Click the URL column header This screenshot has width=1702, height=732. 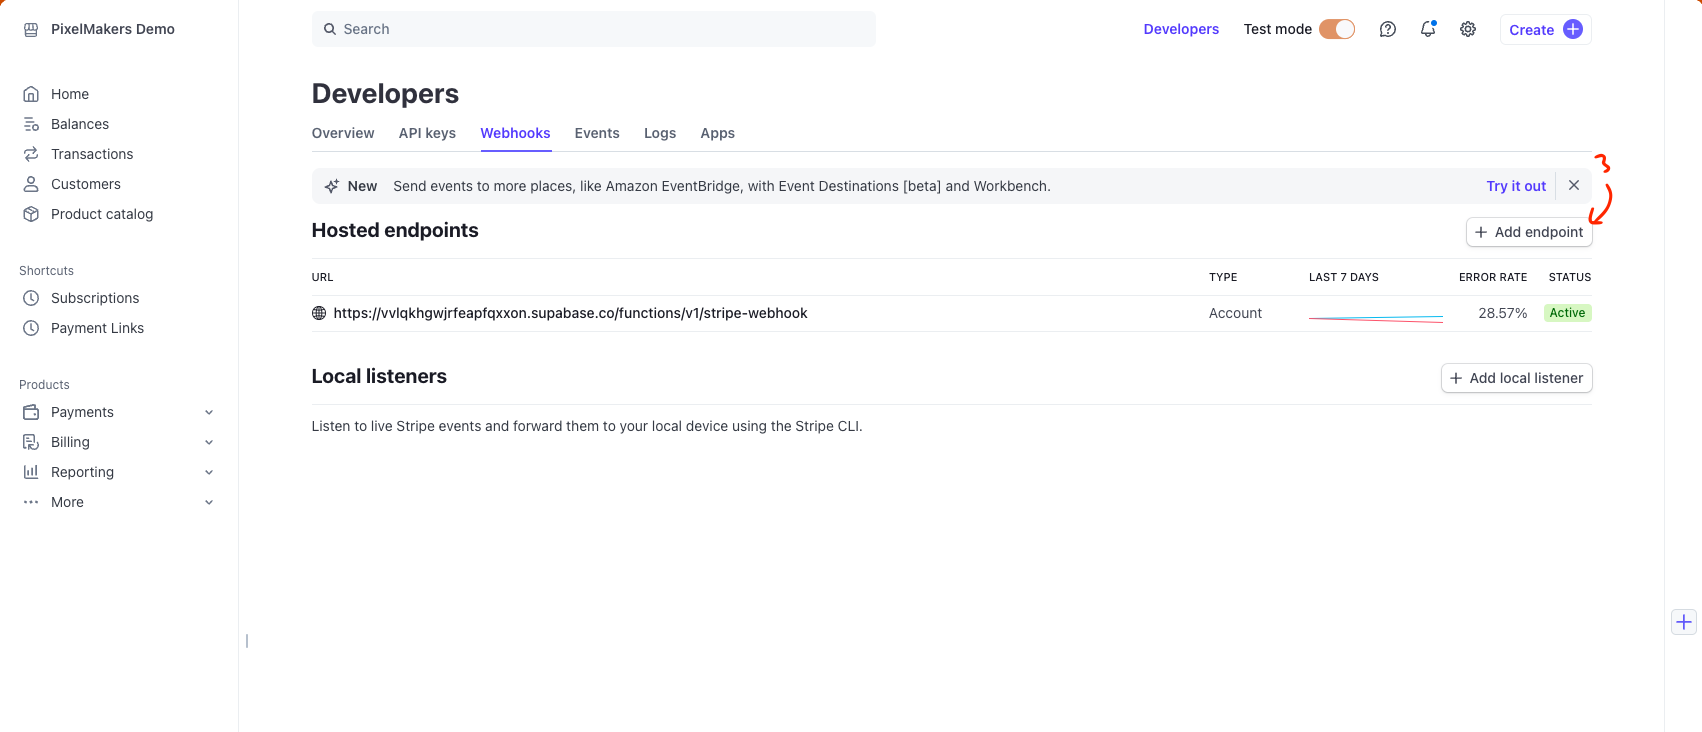[x=322, y=277]
